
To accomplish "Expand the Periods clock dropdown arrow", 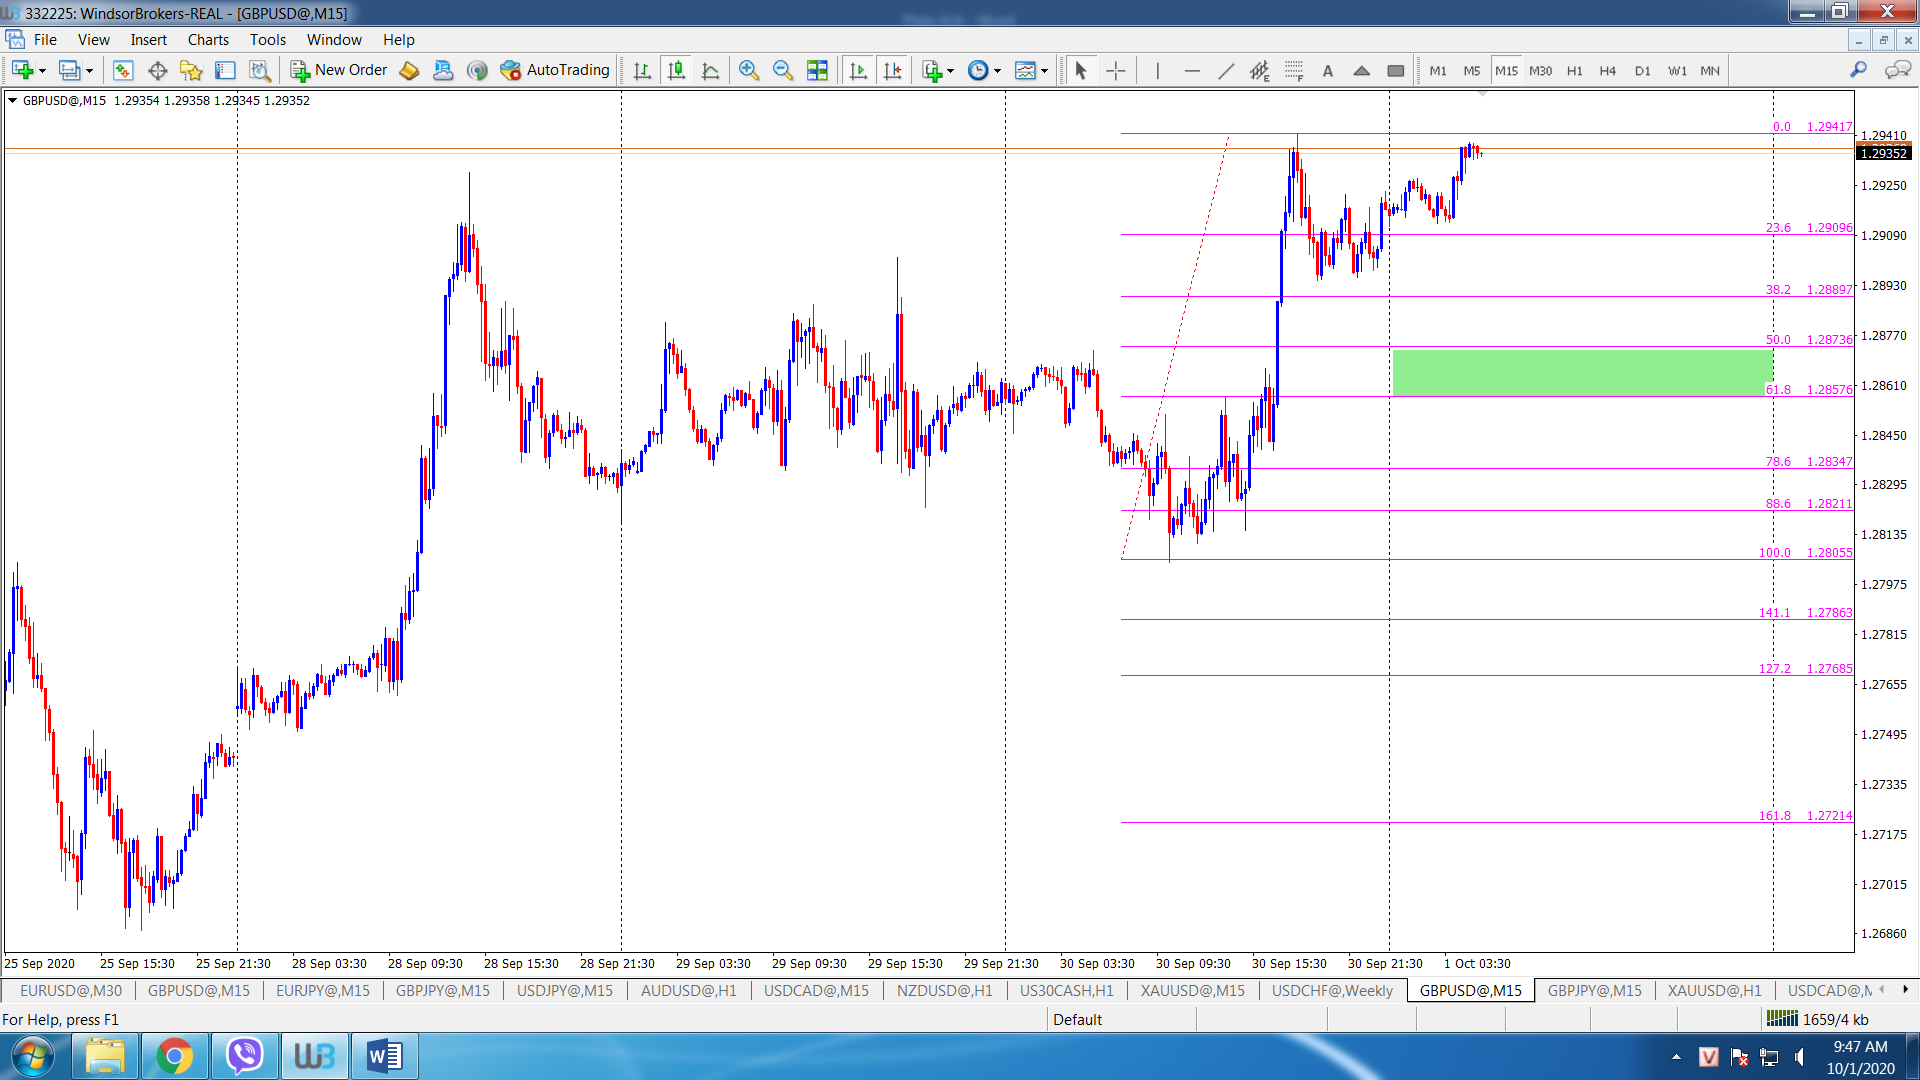I will tap(997, 71).
